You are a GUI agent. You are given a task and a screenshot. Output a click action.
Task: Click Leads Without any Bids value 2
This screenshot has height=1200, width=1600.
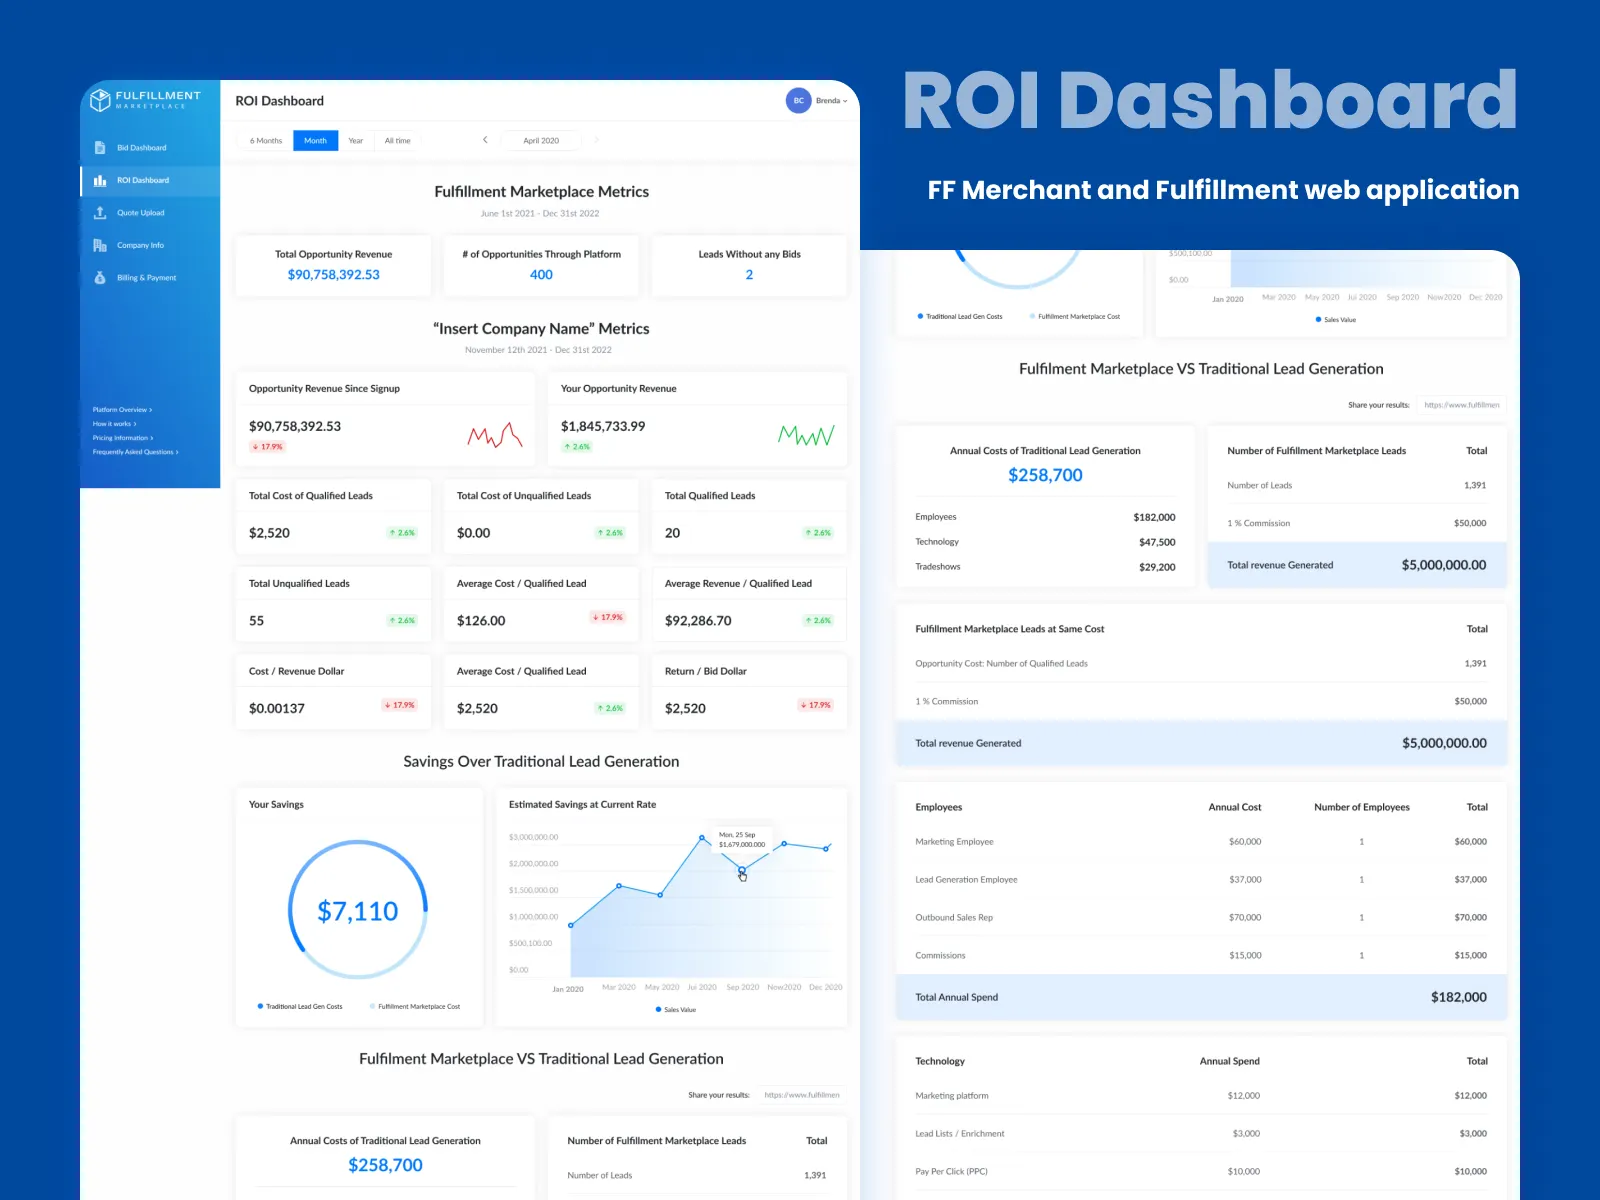(x=749, y=275)
